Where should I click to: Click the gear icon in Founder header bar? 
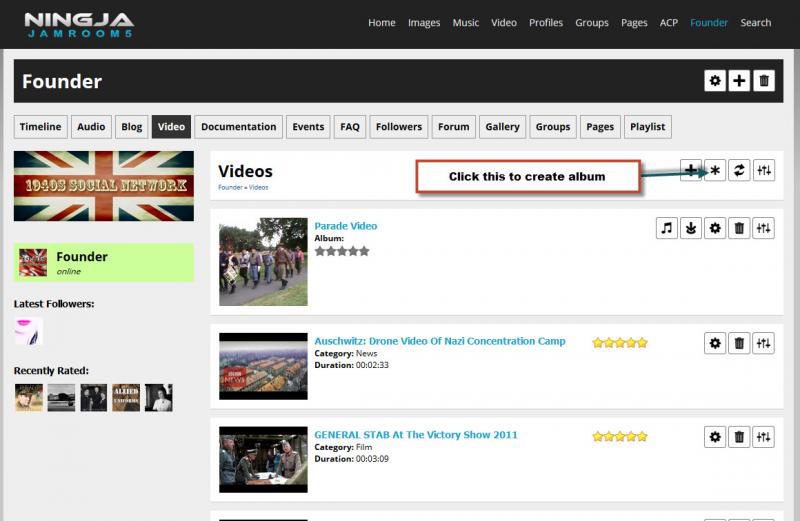(715, 81)
